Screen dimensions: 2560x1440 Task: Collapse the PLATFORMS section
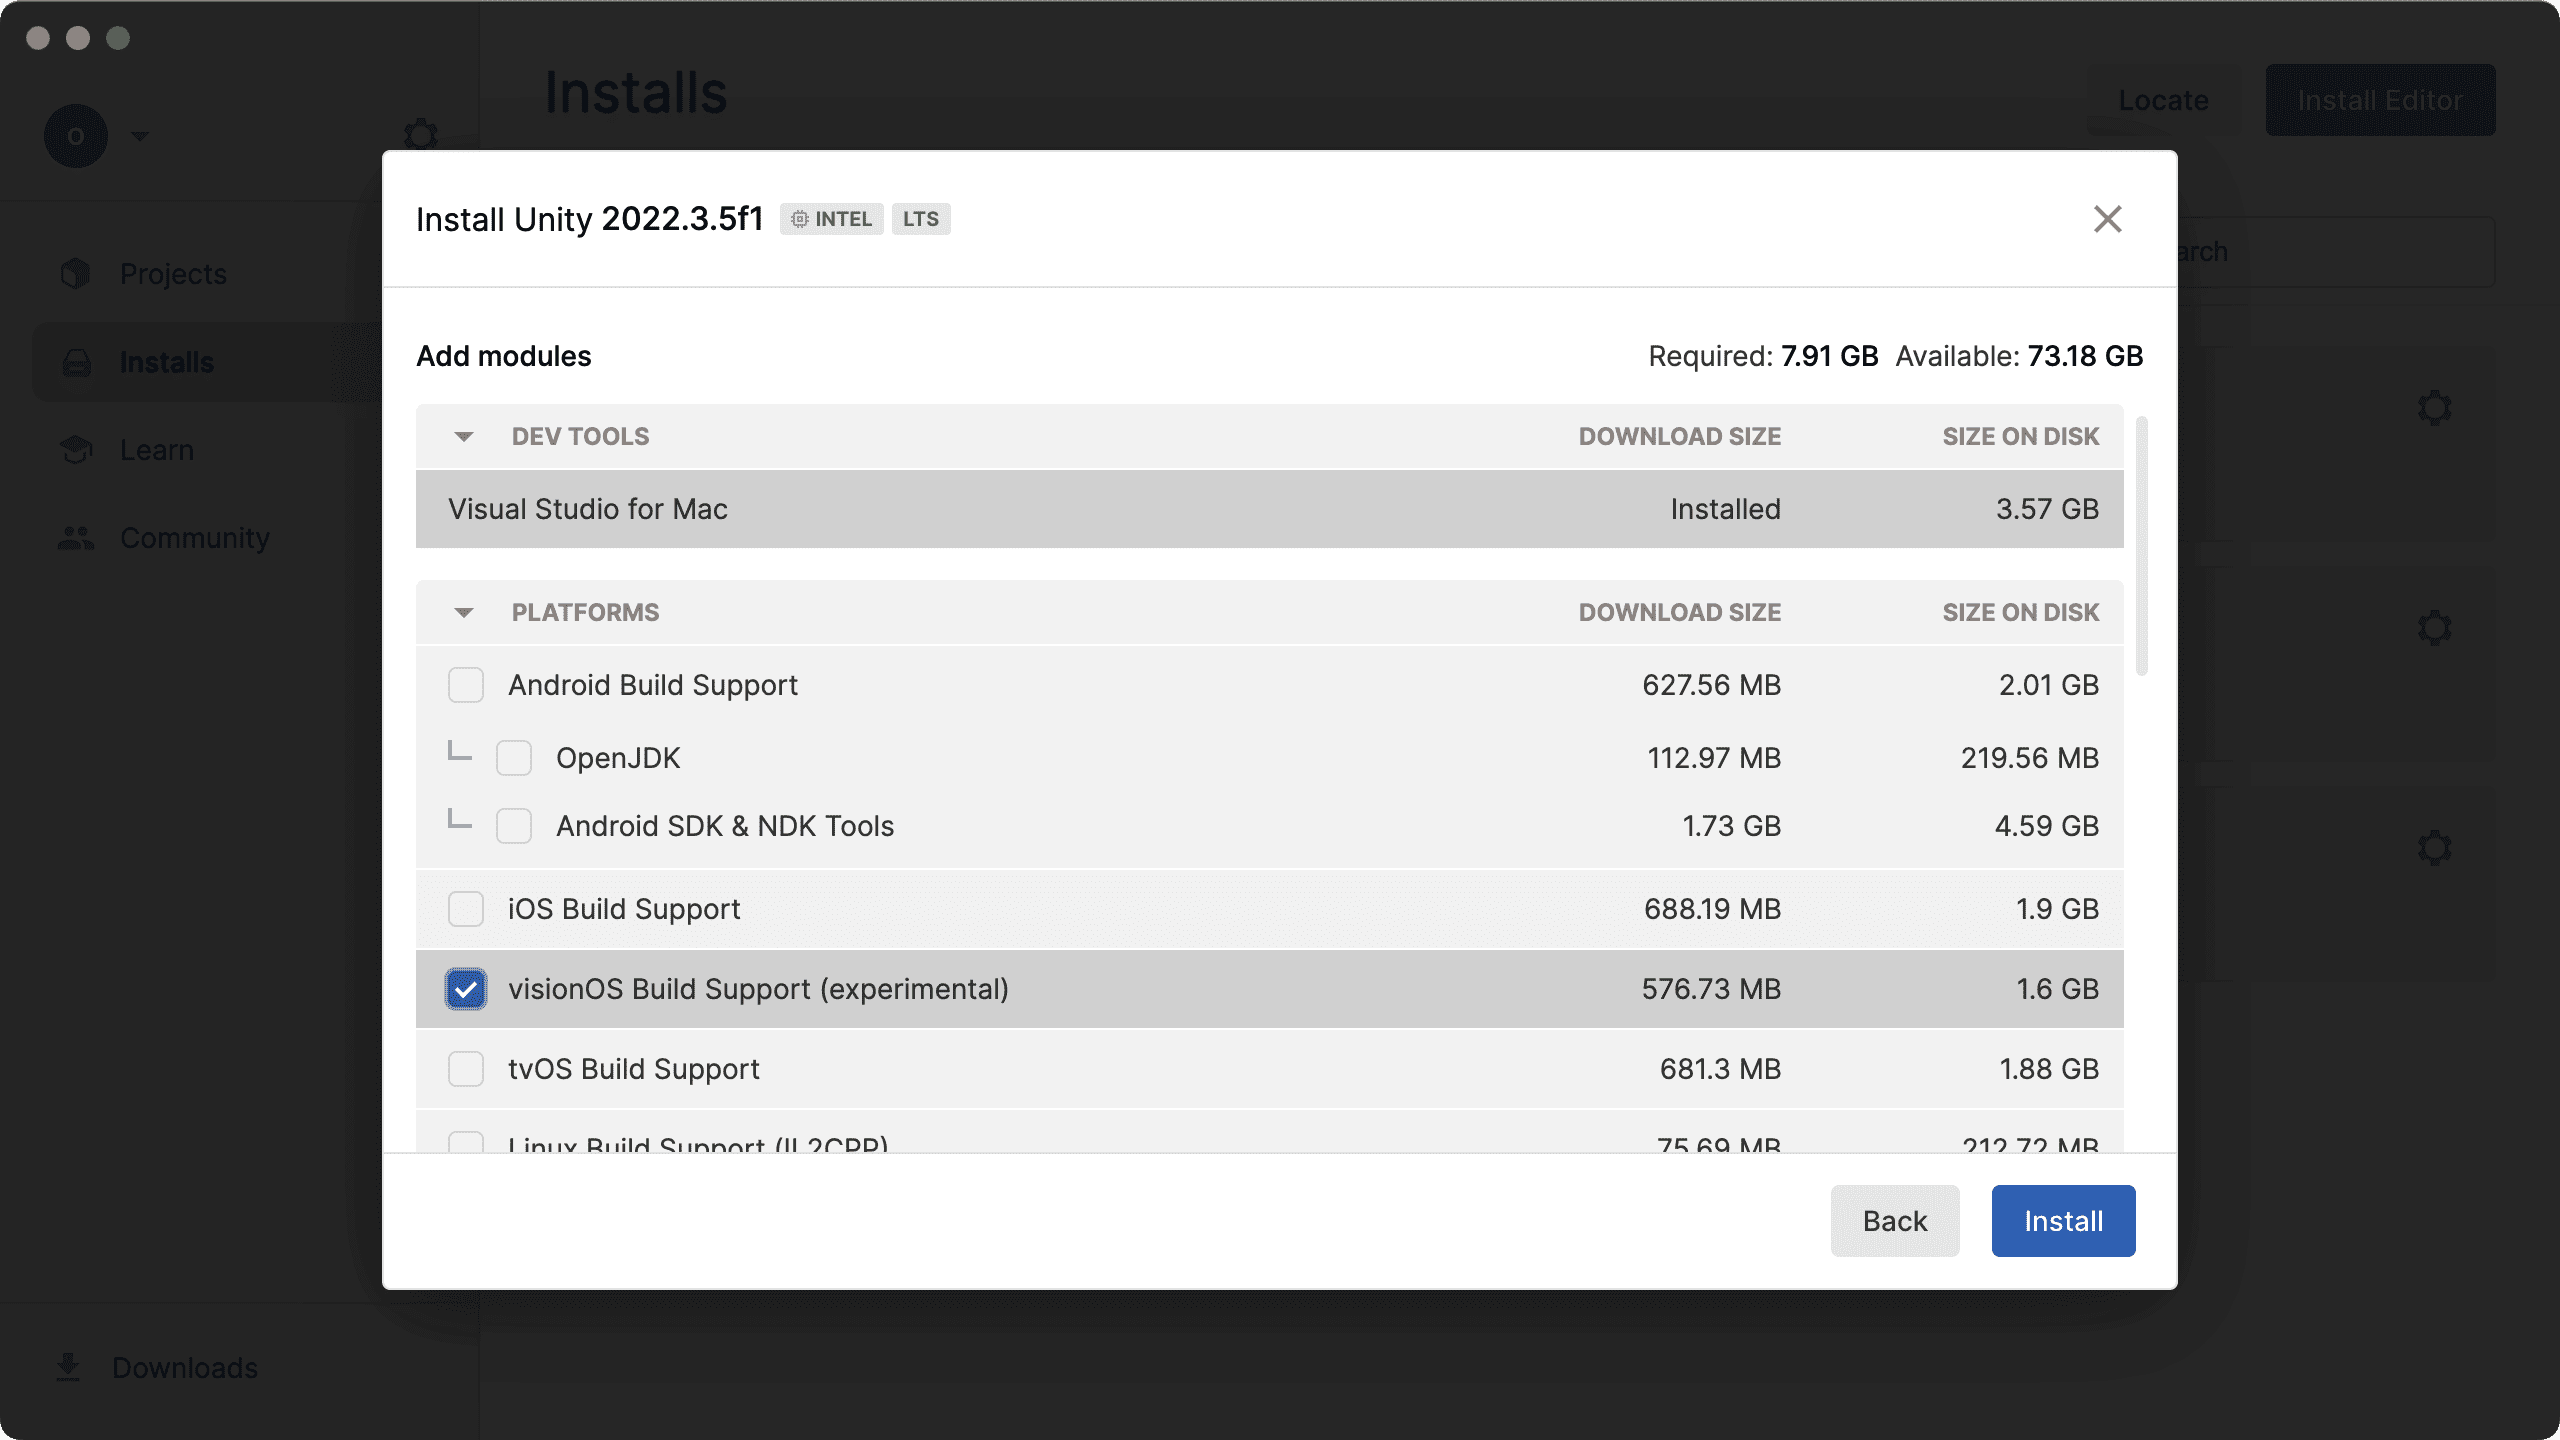[x=464, y=613]
